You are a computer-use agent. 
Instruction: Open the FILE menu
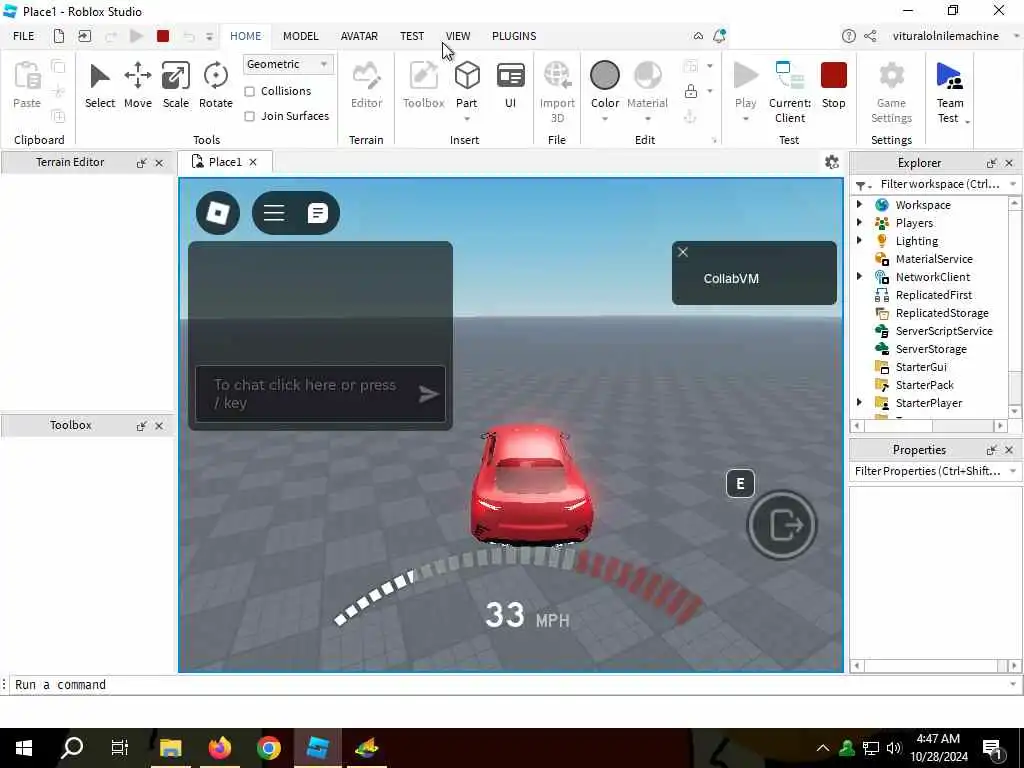point(24,36)
